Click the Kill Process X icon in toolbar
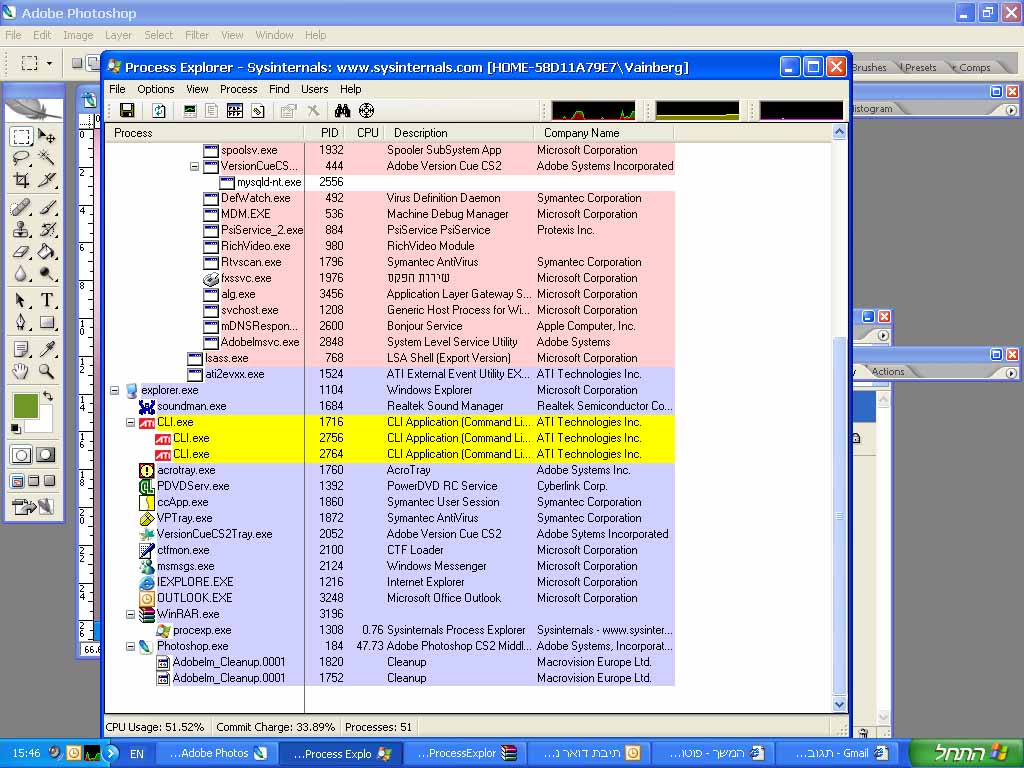1024x768 pixels. pos(313,110)
